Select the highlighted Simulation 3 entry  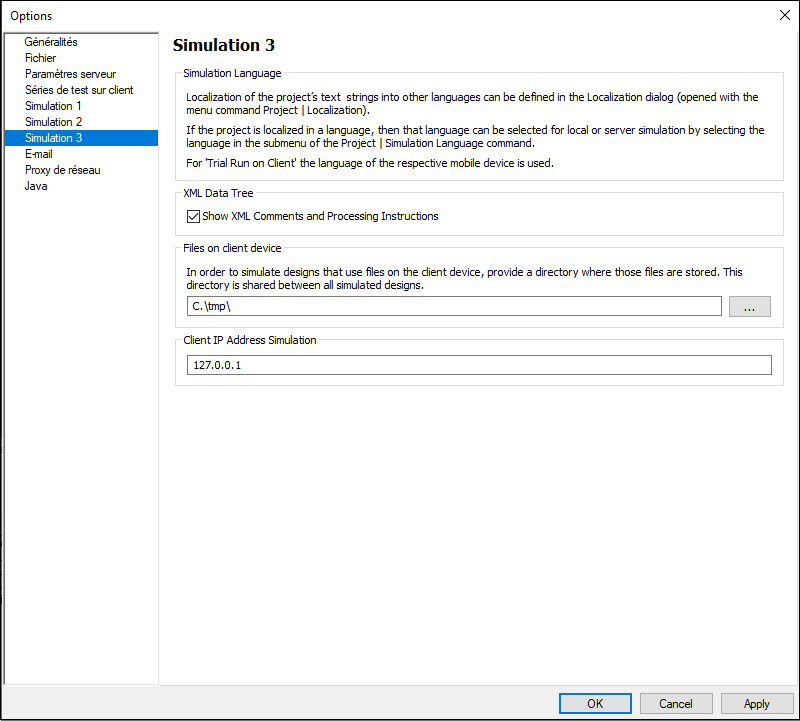[x=82, y=138]
